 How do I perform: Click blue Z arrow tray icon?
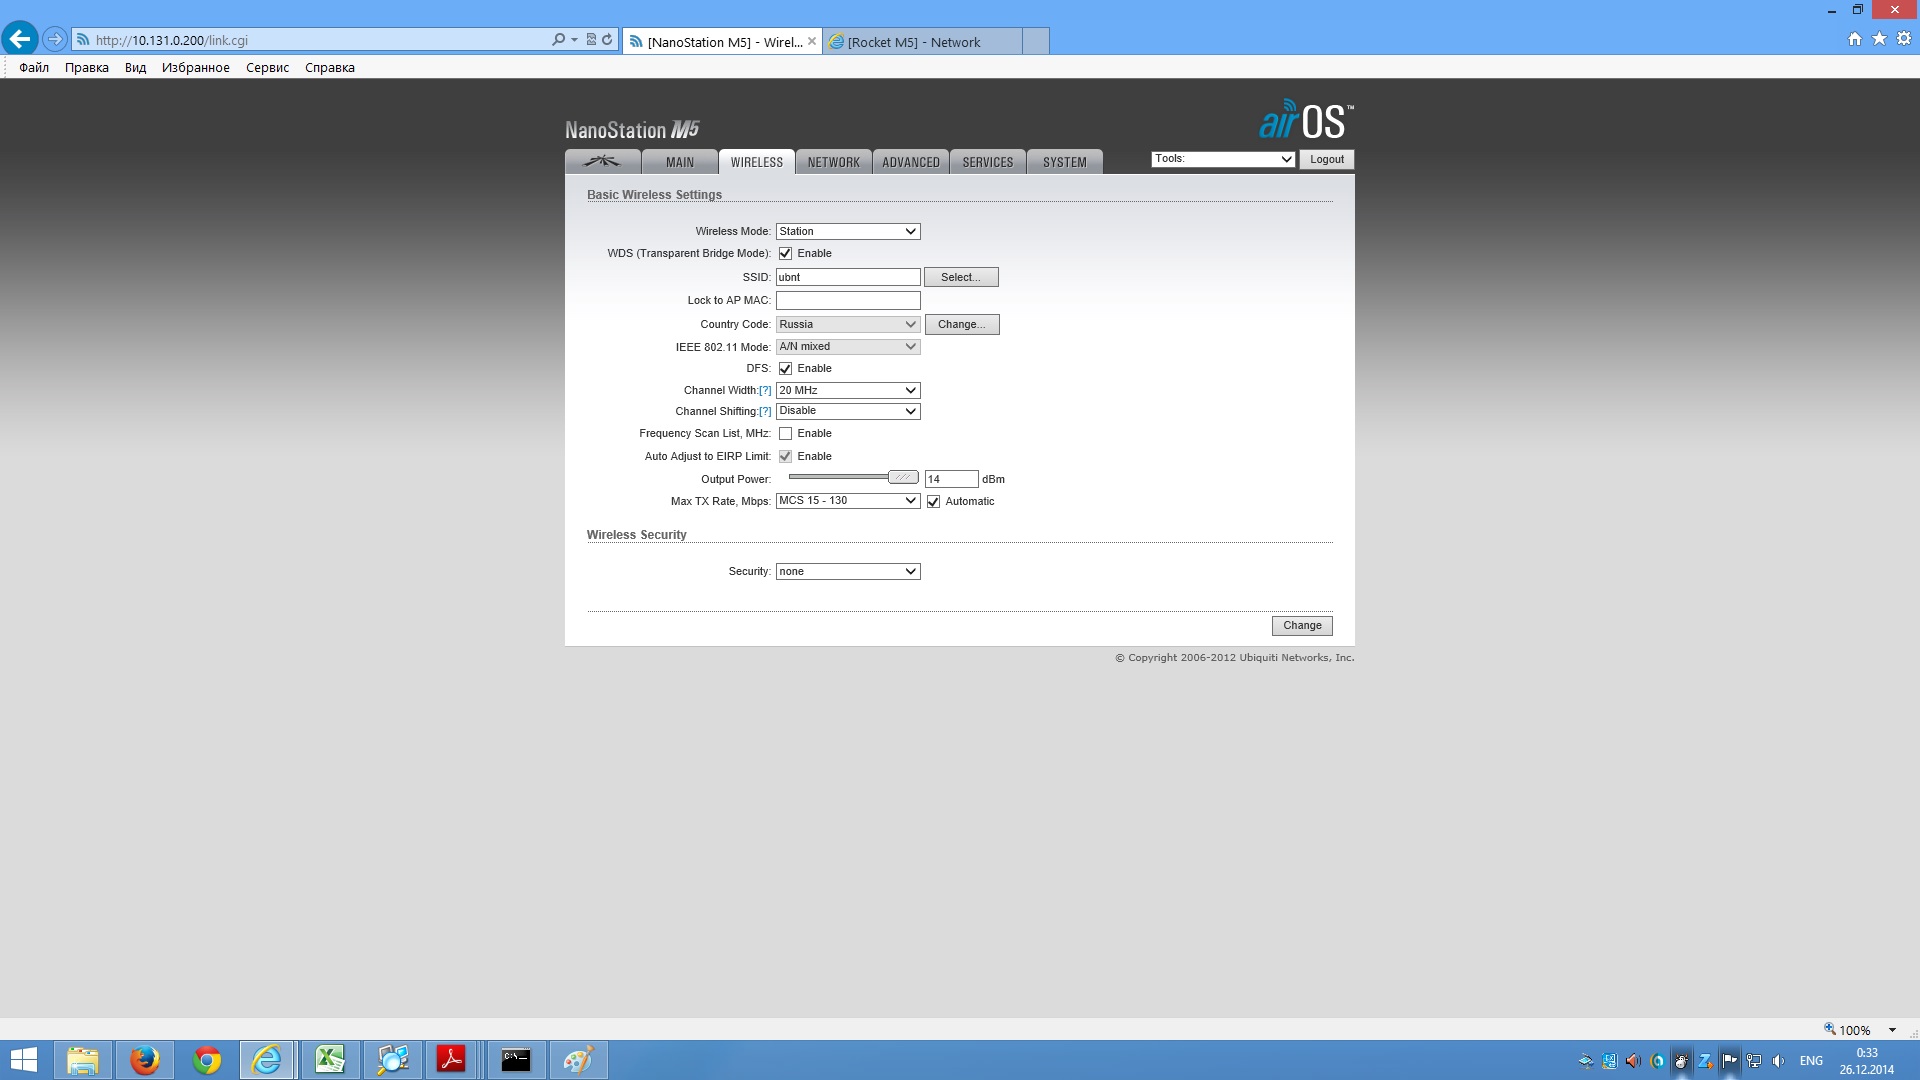tap(1705, 1061)
